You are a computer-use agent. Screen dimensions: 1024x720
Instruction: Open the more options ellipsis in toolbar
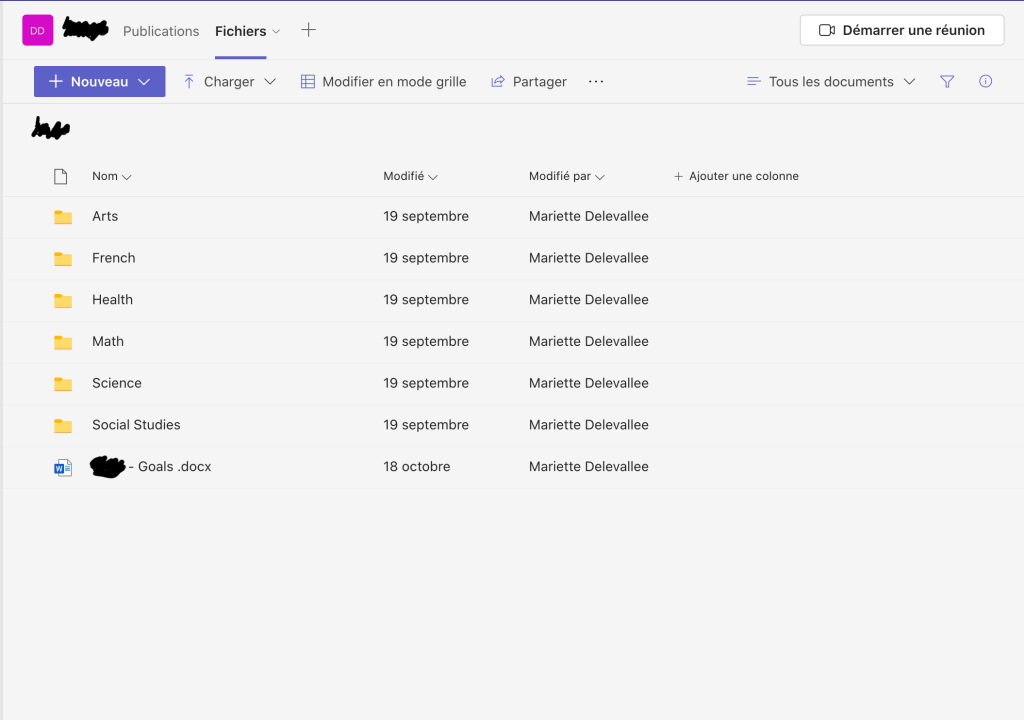(x=596, y=82)
